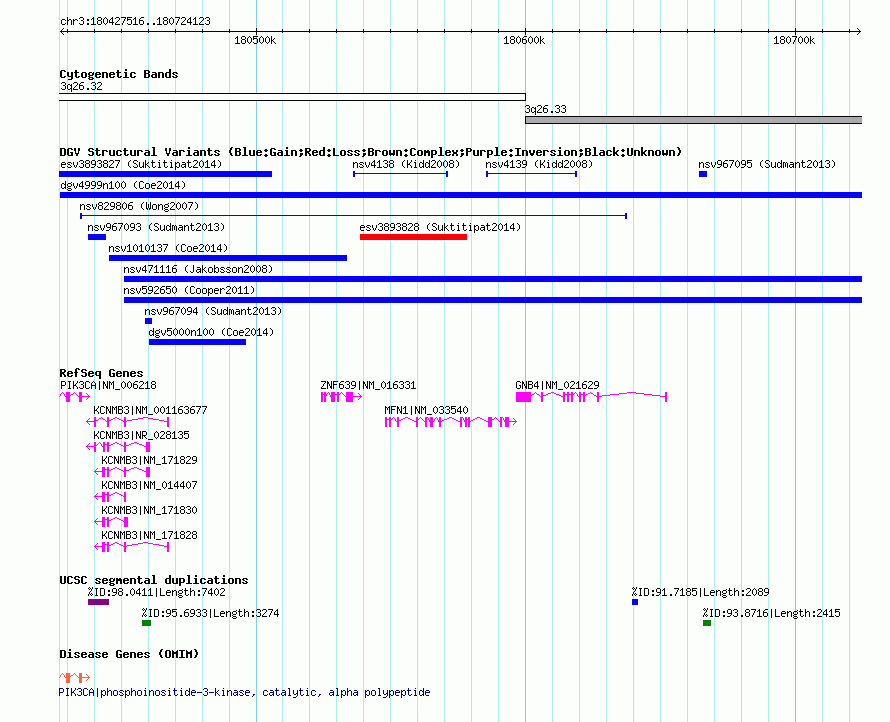Select the KCNMB3 NM_171829 transcript glyph

pyautogui.click(x=122, y=472)
